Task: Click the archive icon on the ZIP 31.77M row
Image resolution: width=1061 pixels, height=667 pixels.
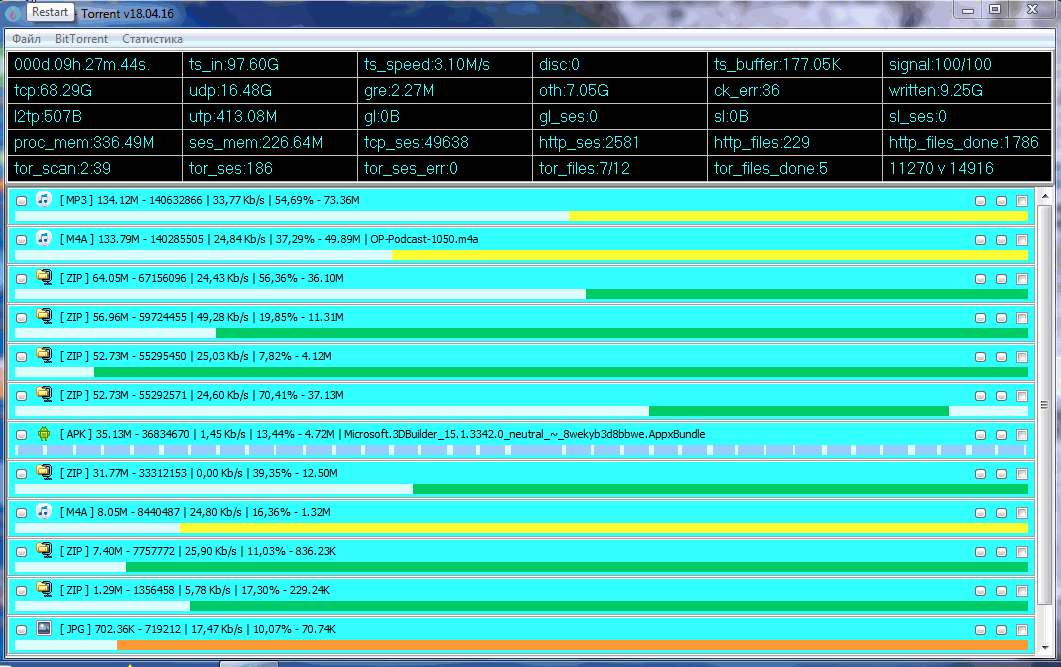Action: coord(43,473)
